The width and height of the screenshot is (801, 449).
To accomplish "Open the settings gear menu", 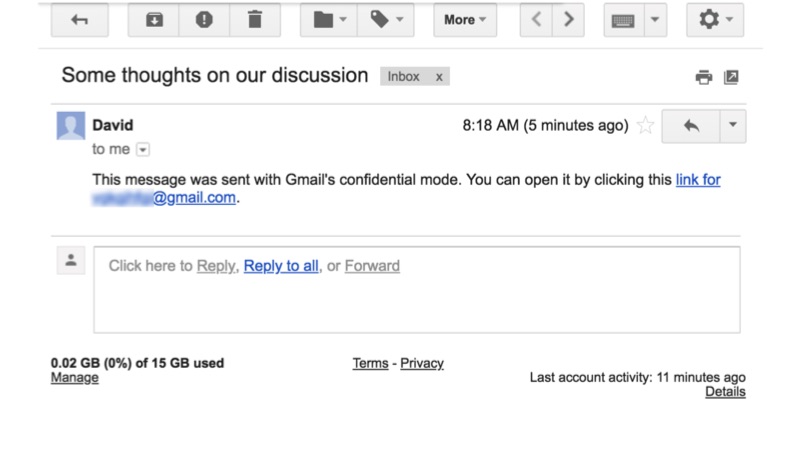I will pyautogui.click(x=715, y=20).
